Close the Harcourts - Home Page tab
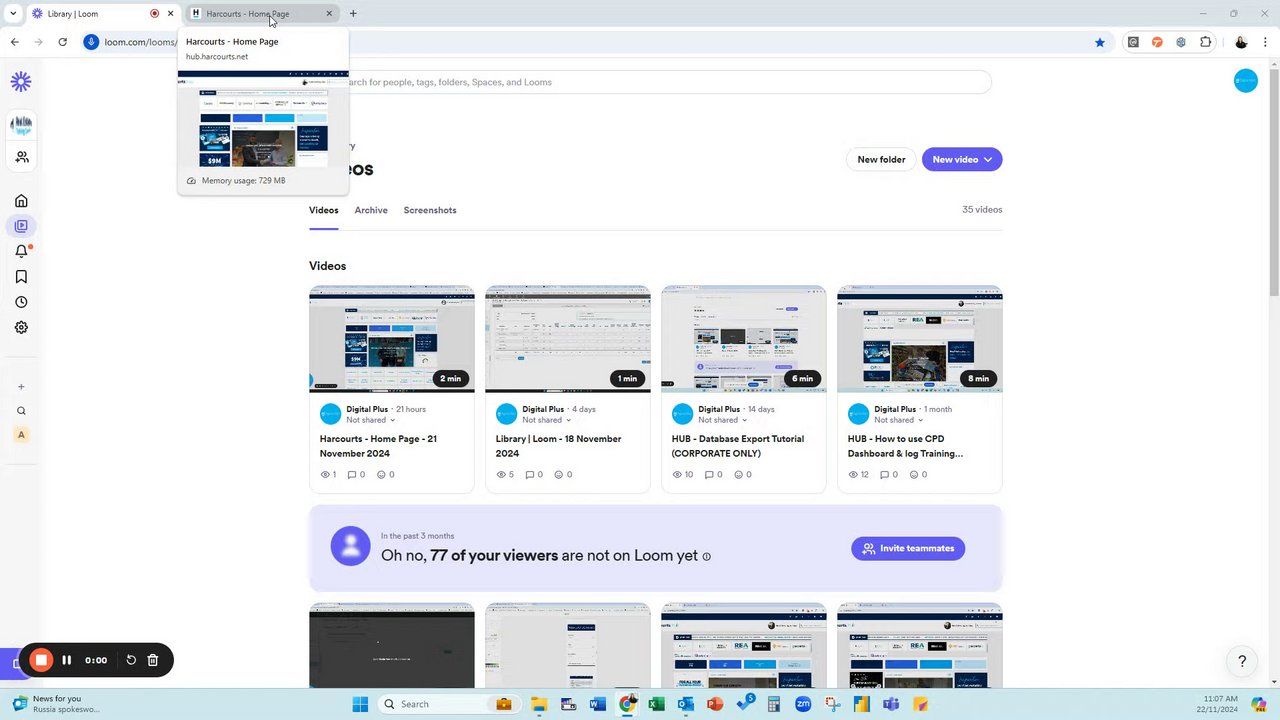The width and height of the screenshot is (1280, 720). pyautogui.click(x=329, y=13)
